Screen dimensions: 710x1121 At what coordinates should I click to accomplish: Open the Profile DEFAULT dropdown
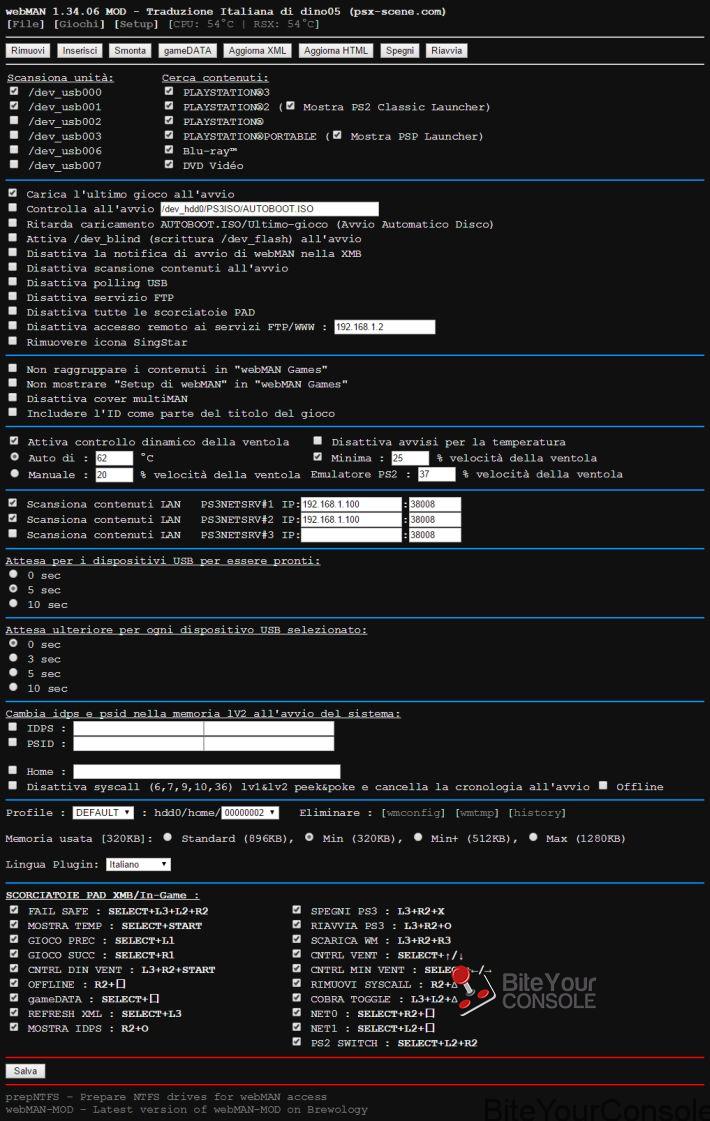(103, 813)
